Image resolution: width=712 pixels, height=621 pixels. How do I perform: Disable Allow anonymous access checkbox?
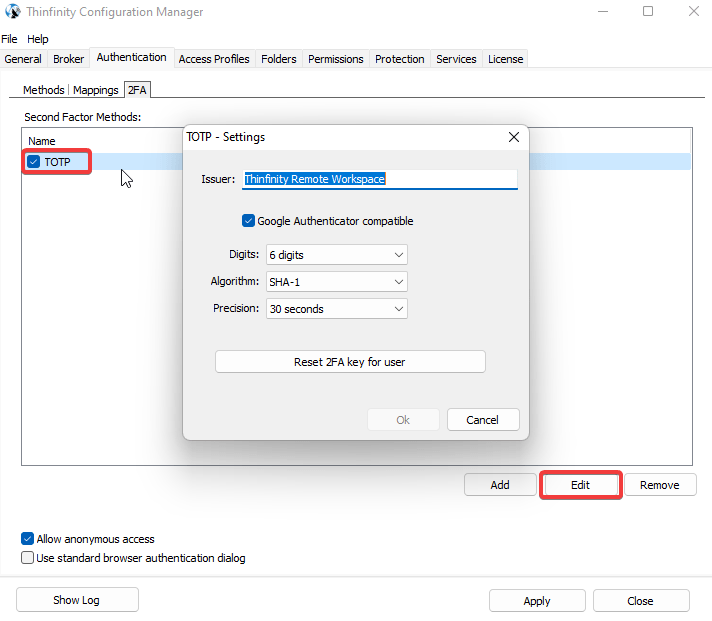[x=27, y=539]
